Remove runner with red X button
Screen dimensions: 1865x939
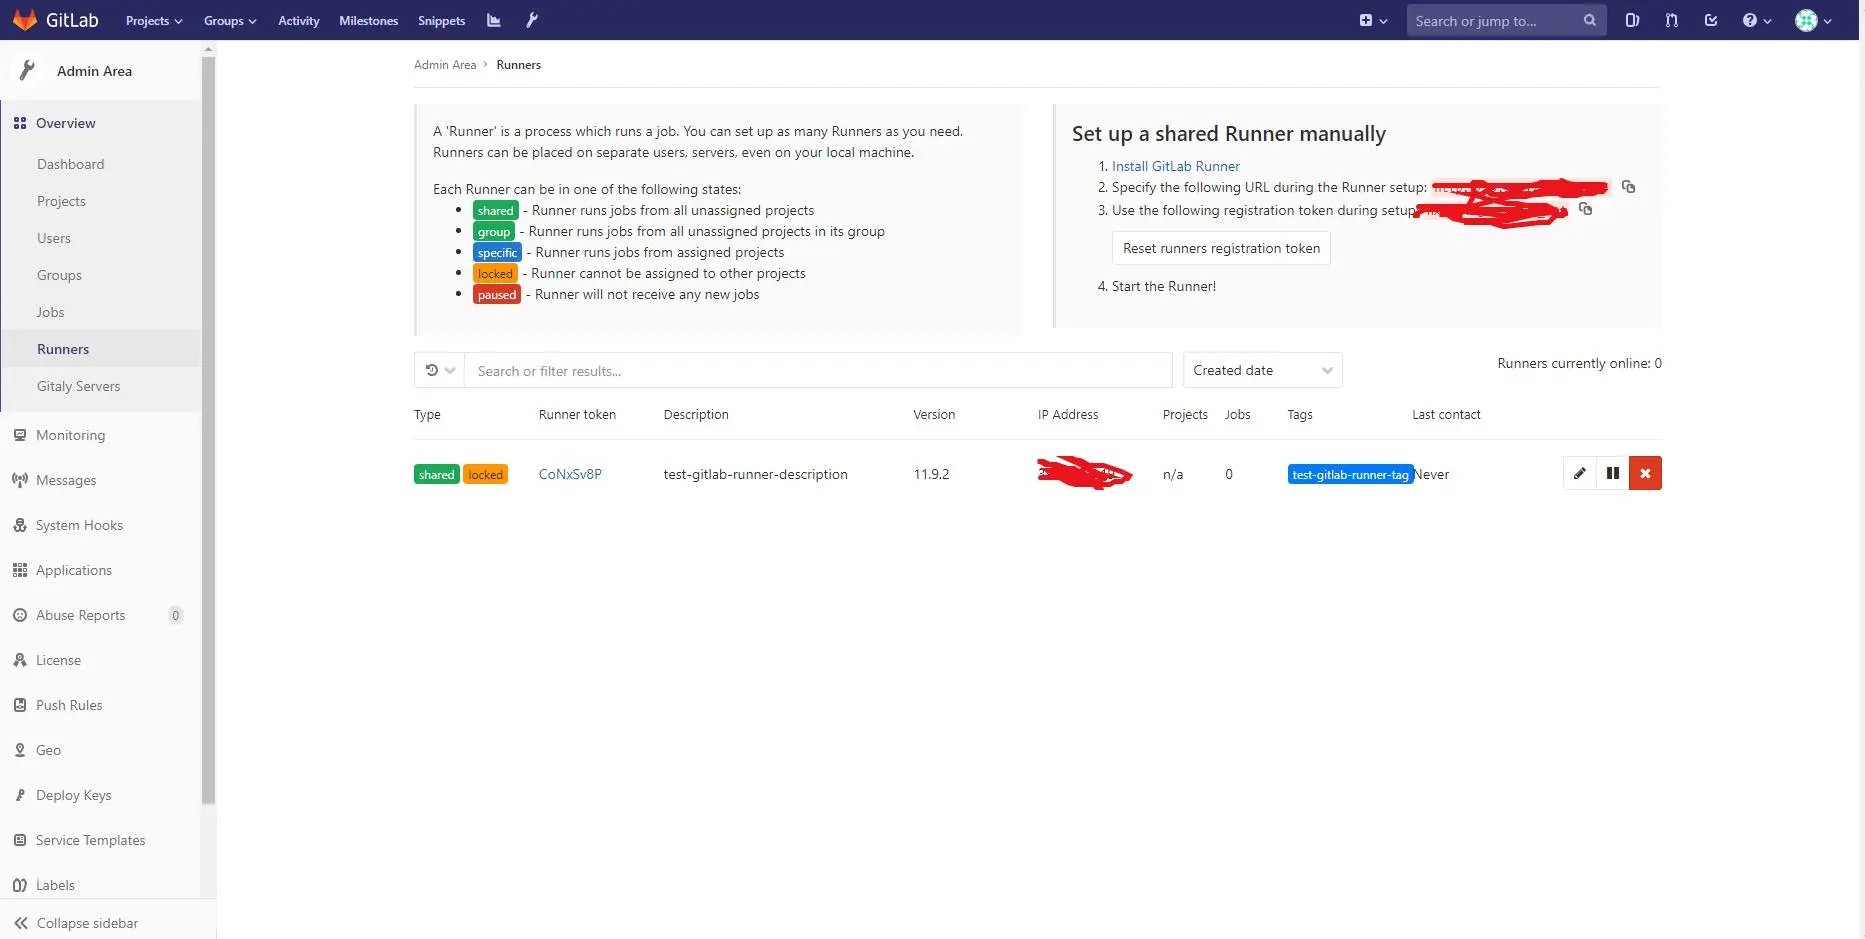tap(1645, 473)
